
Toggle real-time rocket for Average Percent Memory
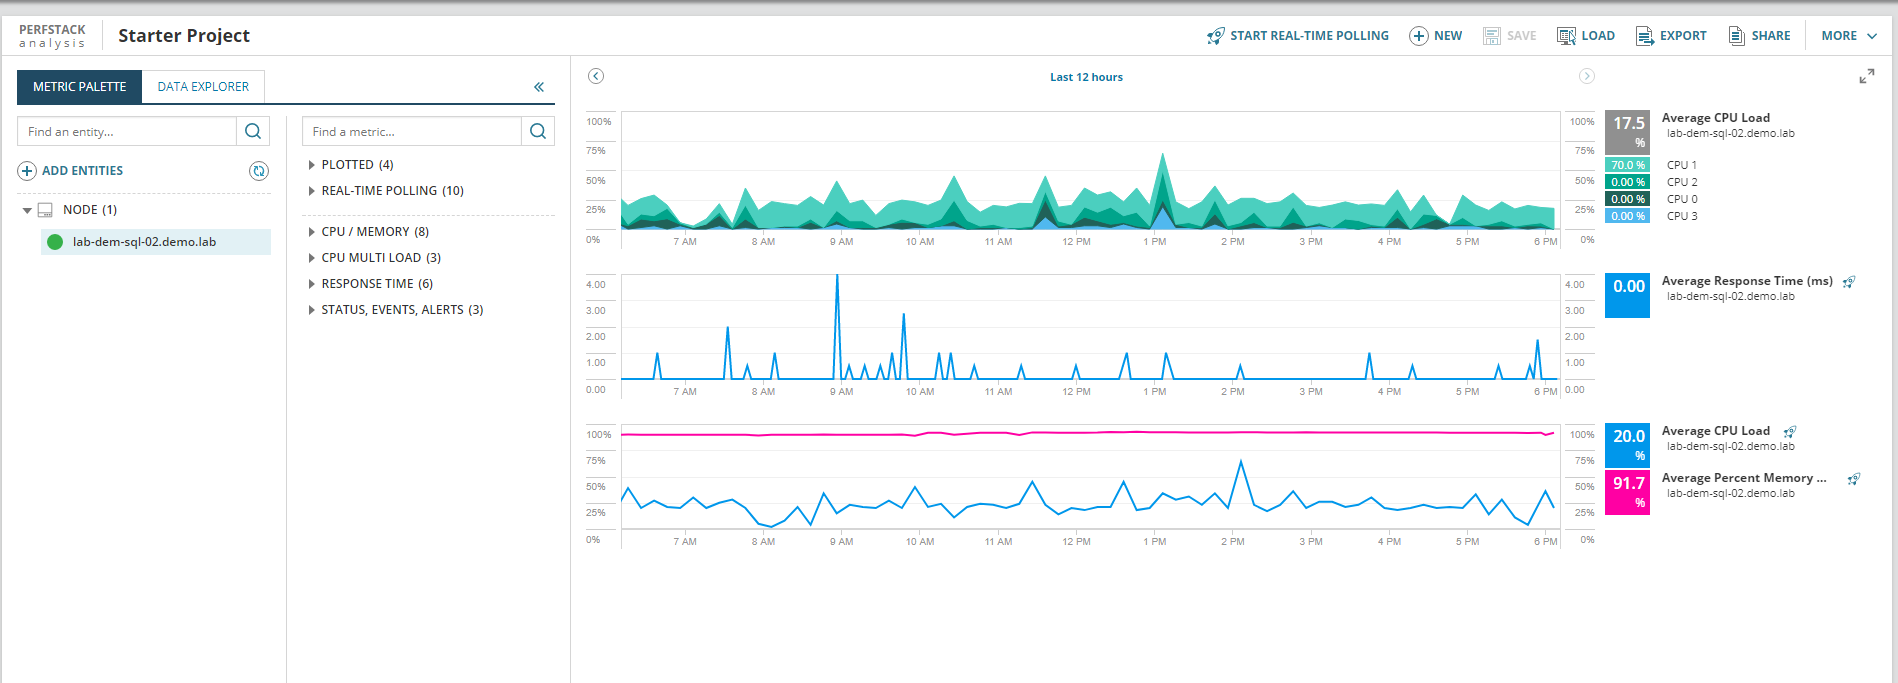coord(1854,479)
